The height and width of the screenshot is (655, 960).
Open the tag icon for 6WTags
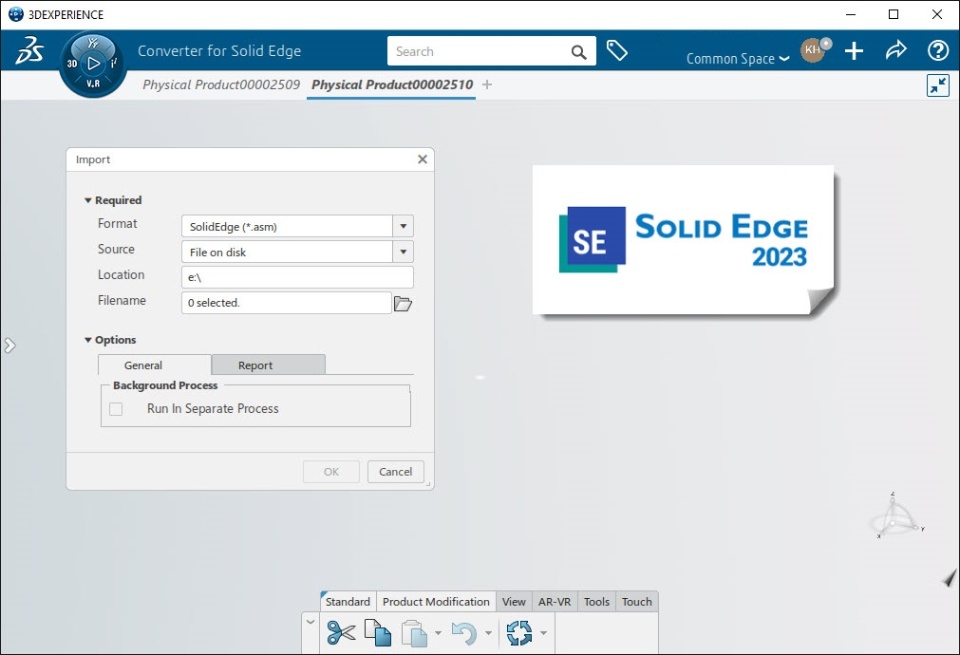click(x=617, y=51)
